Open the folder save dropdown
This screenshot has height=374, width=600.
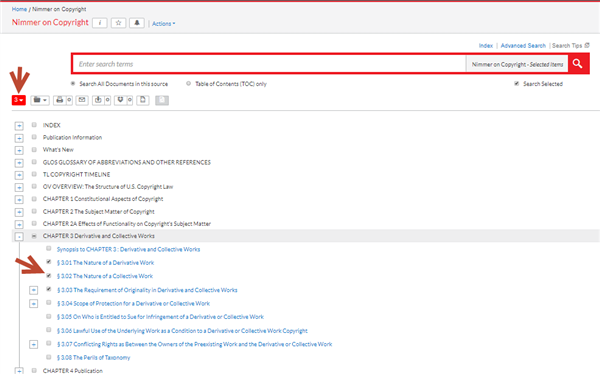(x=40, y=100)
